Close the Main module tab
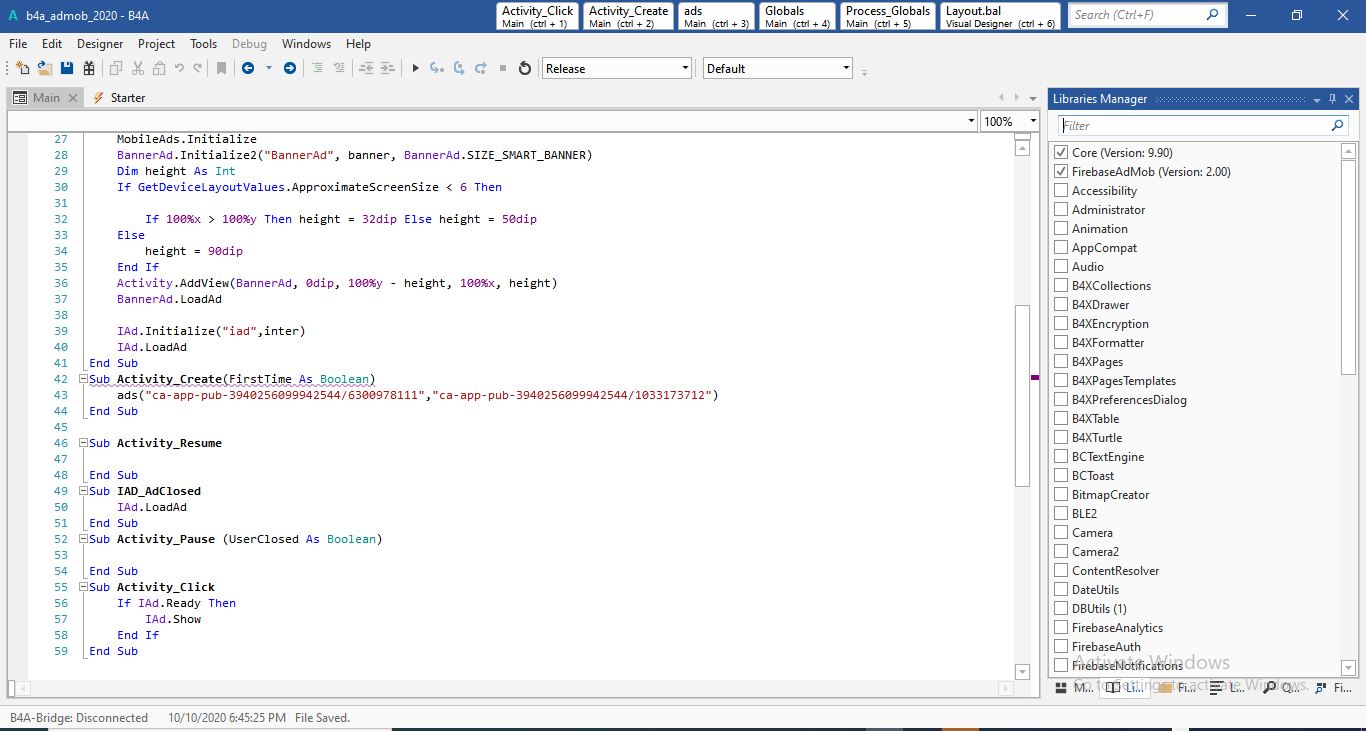Viewport: 1366px width, 731px height. 71,98
